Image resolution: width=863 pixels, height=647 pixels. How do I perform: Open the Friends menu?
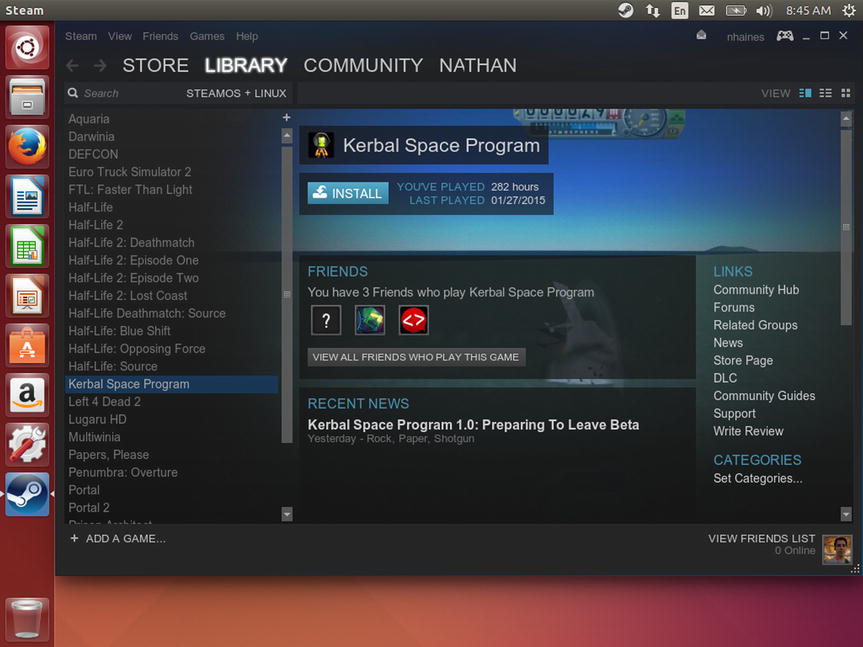pyautogui.click(x=160, y=36)
